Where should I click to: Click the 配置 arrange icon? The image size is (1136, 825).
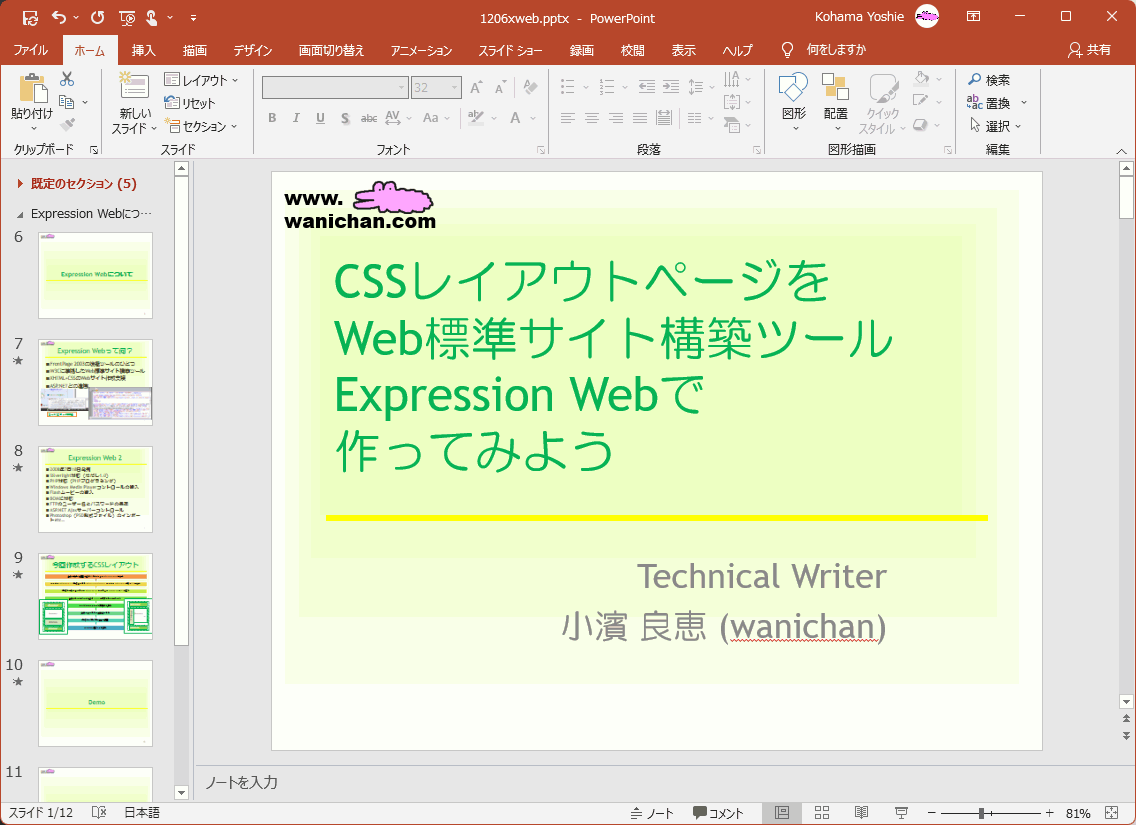(835, 88)
